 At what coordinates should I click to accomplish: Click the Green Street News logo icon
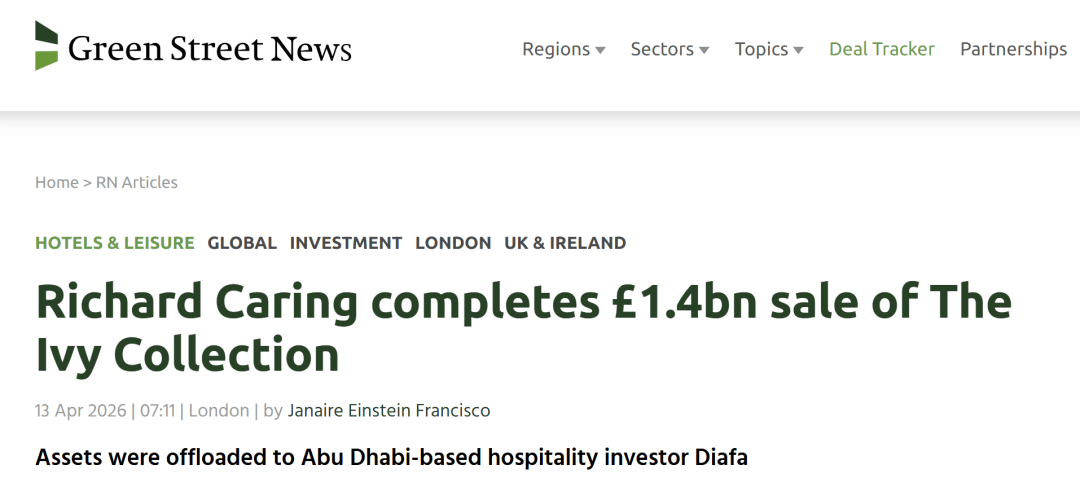46,46
